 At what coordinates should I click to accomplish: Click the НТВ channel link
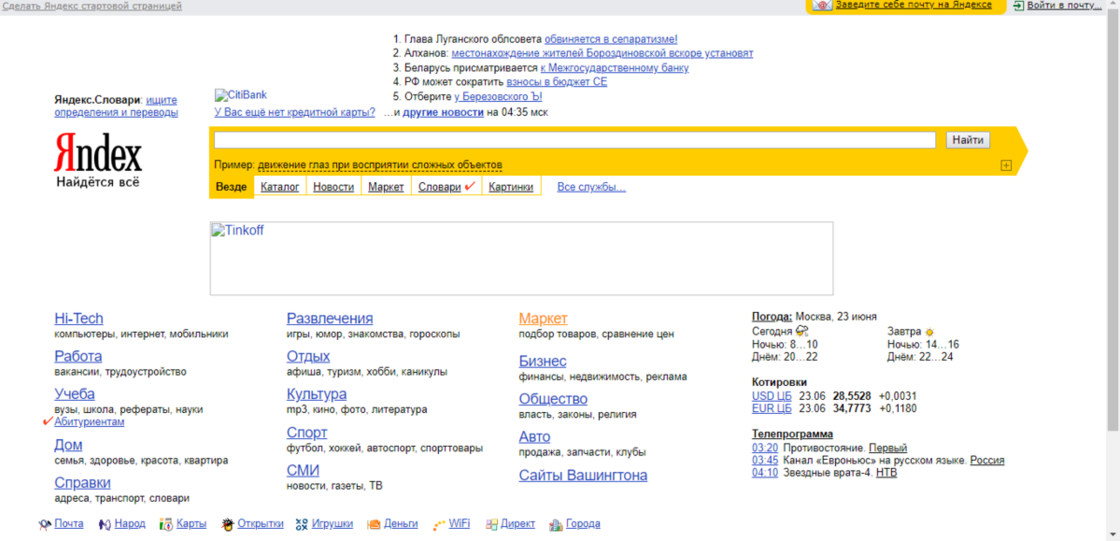(886, 472)
